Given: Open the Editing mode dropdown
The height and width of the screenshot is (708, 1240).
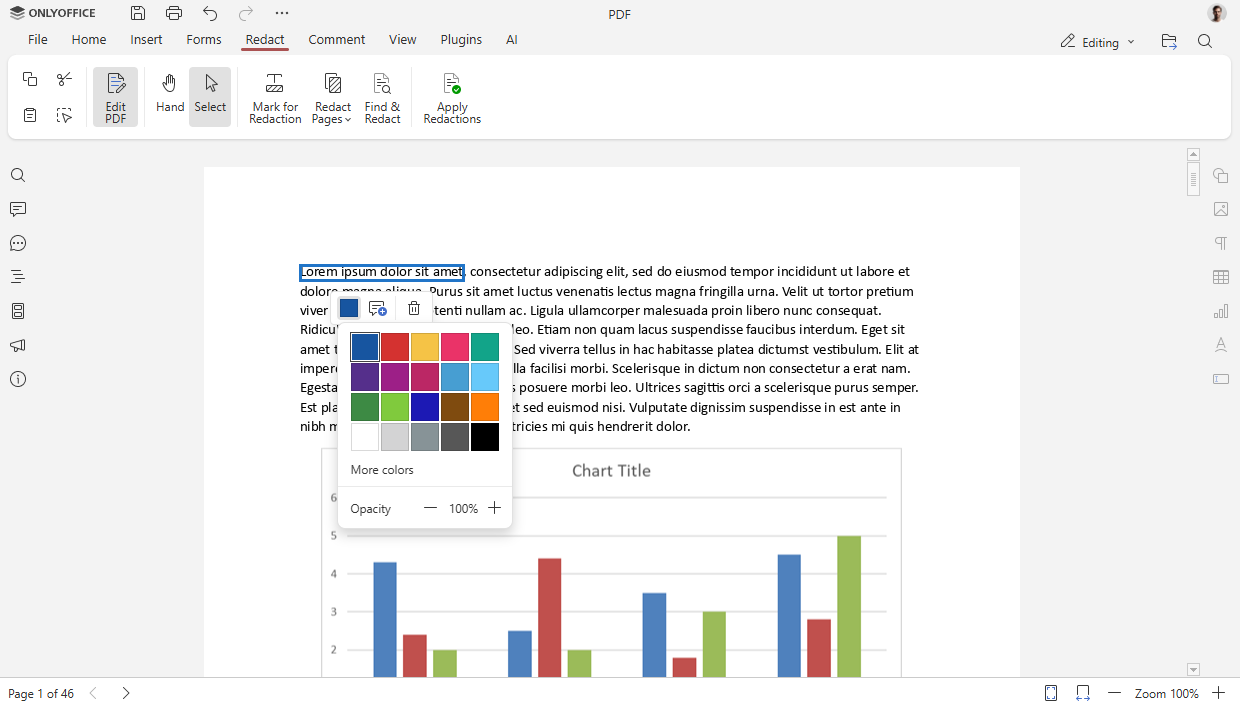Looking at the screenshot, I should point(1097,42).
